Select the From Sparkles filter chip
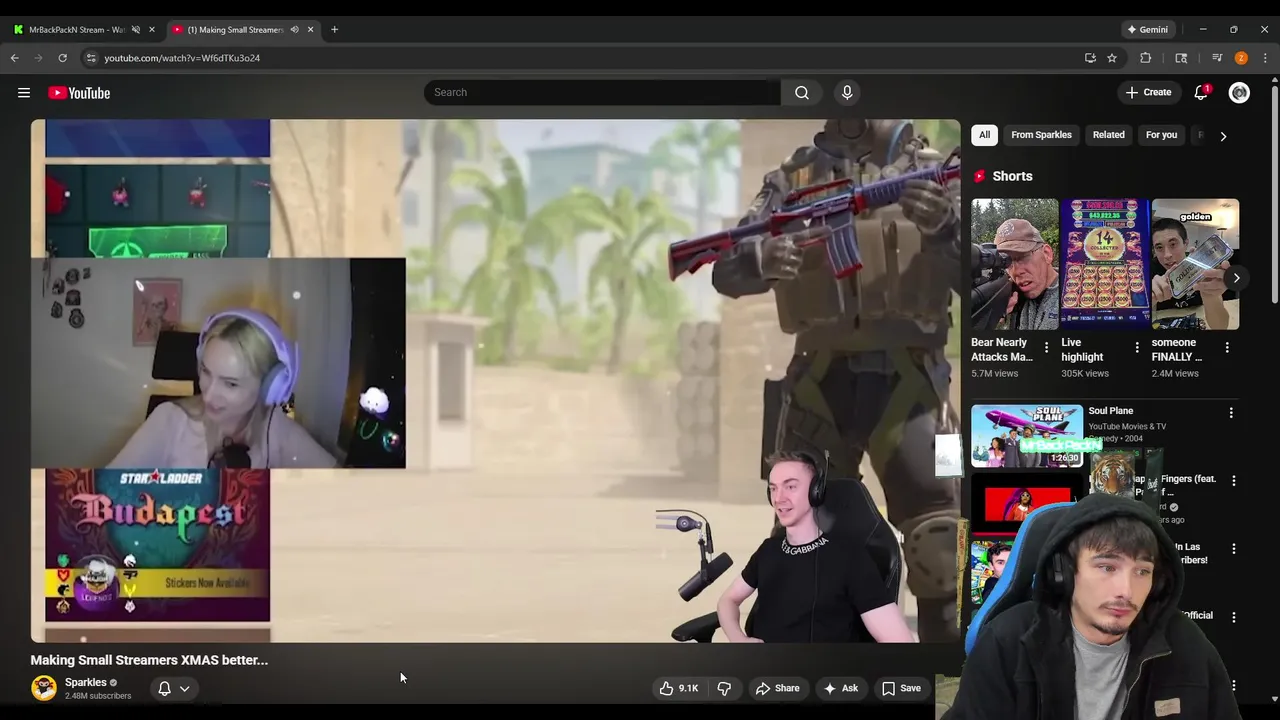Viewport: 1280px width, 720px height. coord(1041,135)
